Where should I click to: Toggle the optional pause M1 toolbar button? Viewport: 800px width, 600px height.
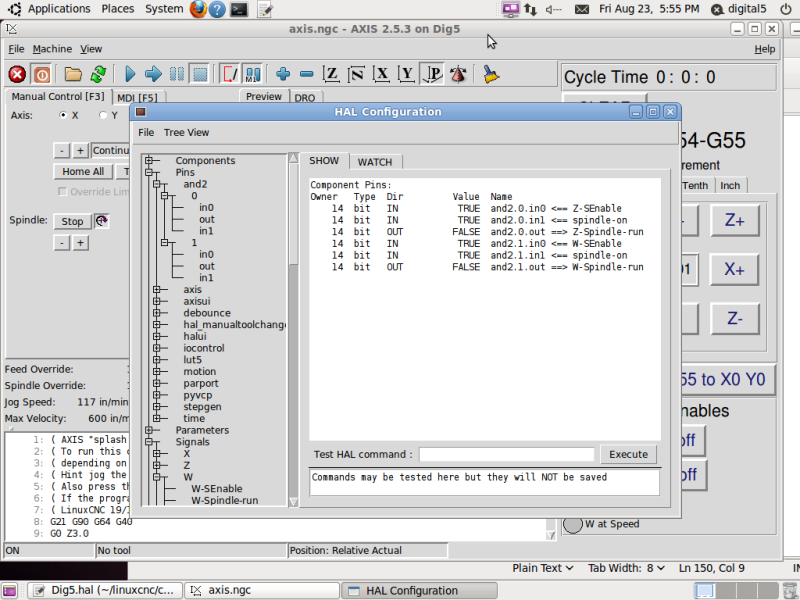click(x=252, y=74)
